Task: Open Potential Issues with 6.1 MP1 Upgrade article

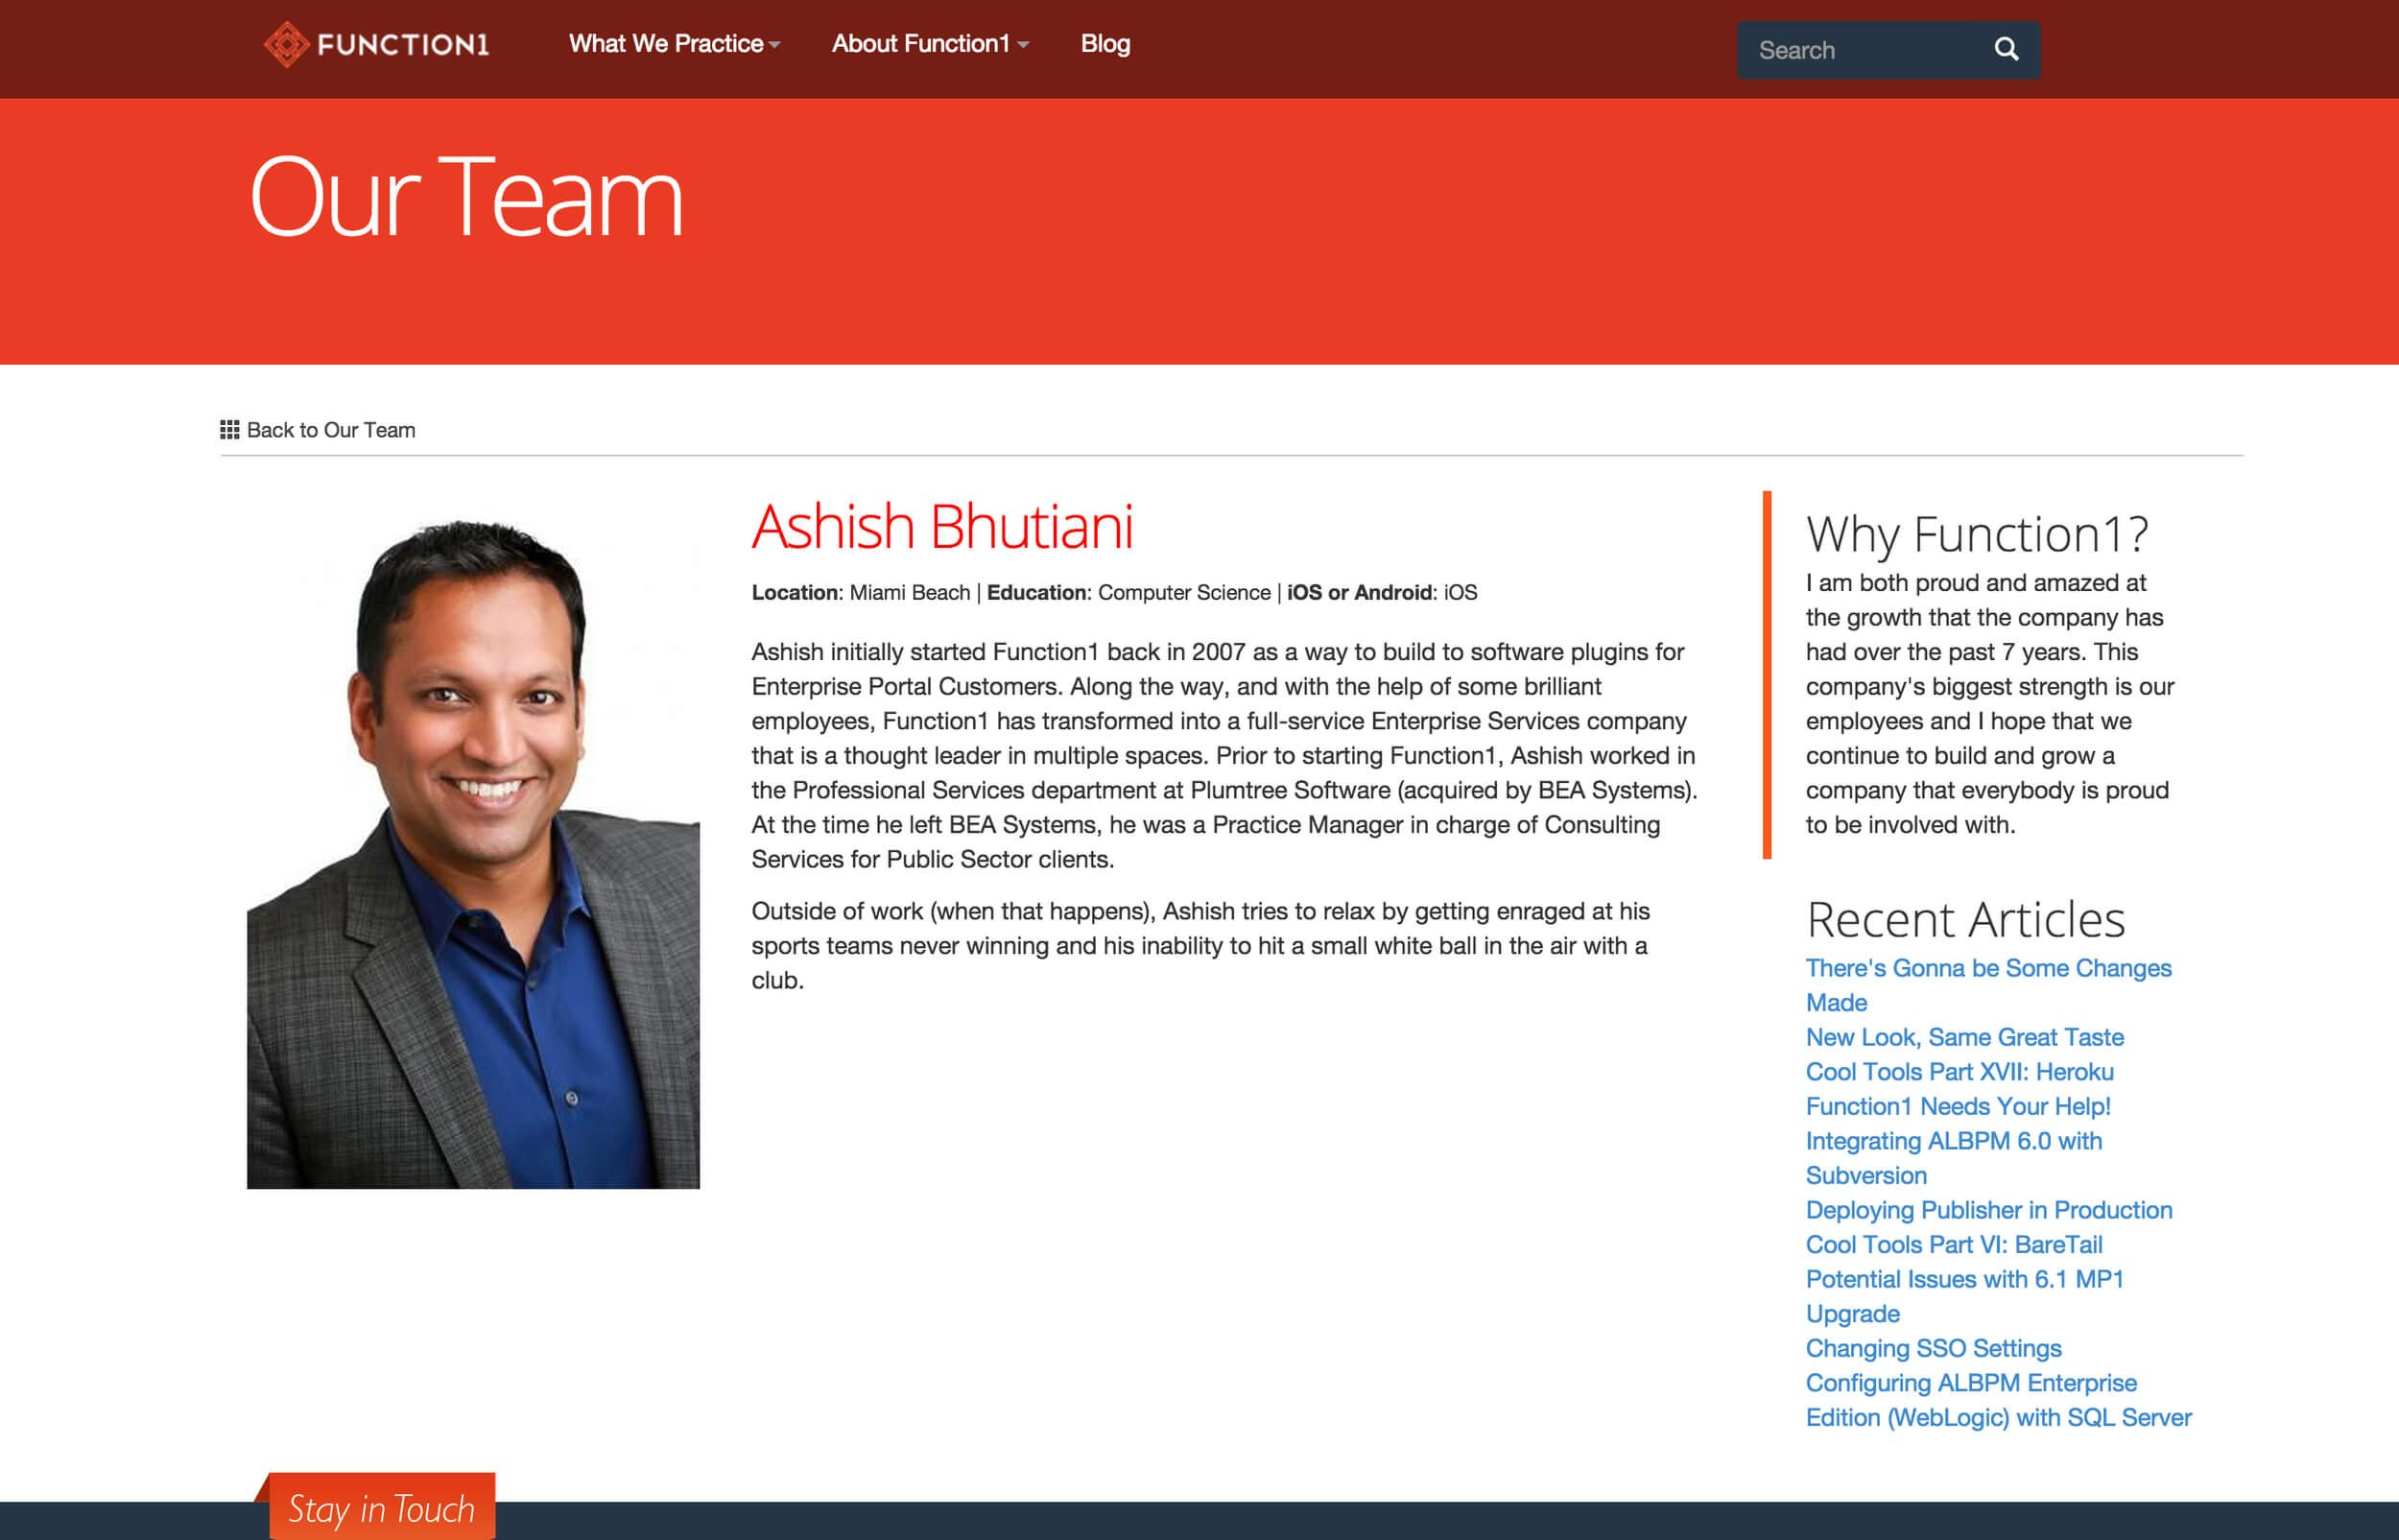Action: [x=1964, y=1296]
